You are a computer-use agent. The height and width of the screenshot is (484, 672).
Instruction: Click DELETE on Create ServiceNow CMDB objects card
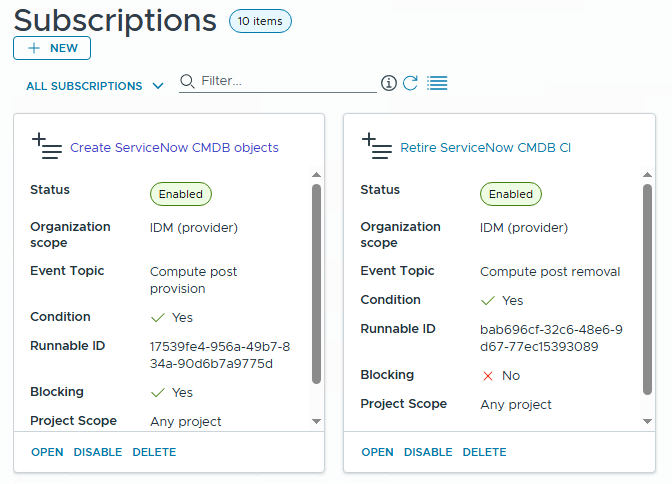pyautogui.click(x=154, y=452)
